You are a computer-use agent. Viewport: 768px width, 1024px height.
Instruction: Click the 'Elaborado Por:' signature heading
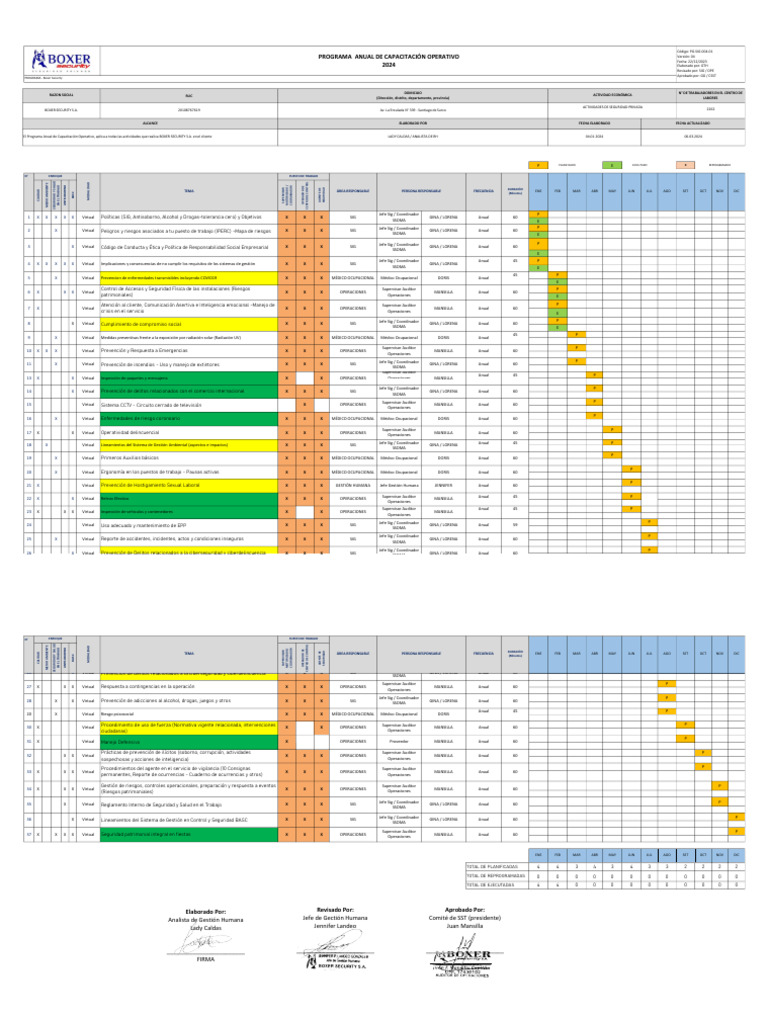(205, 912)
